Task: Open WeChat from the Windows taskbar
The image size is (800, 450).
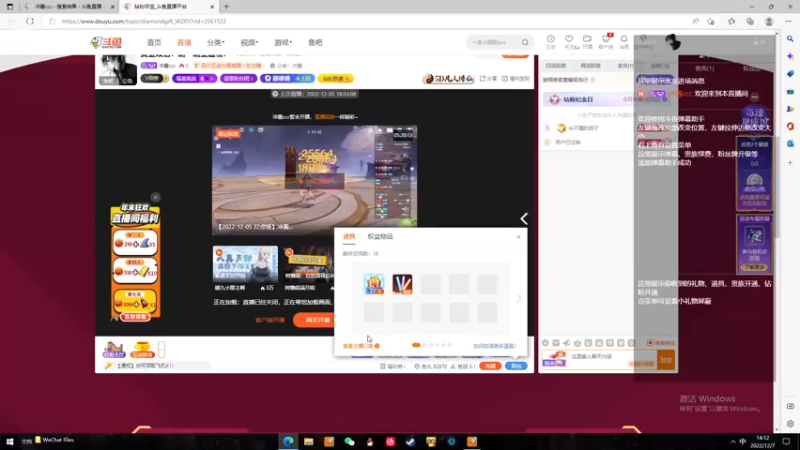Action: tap(349, 441)
